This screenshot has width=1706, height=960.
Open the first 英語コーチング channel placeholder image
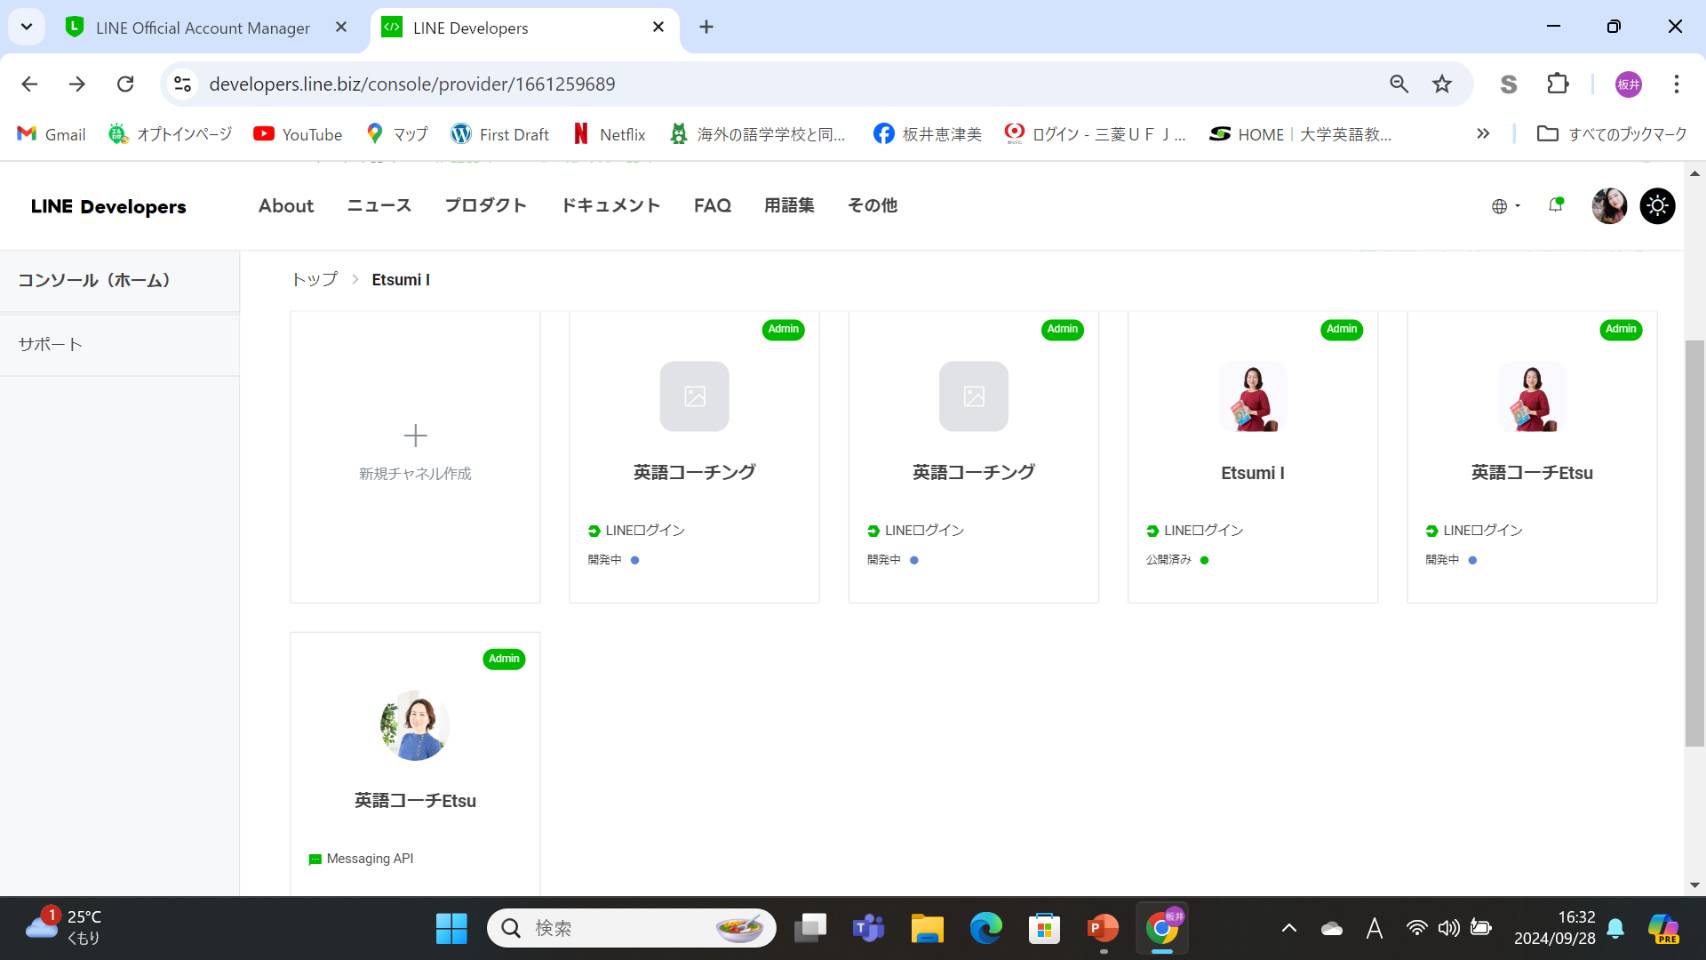[x=694, y=396]
